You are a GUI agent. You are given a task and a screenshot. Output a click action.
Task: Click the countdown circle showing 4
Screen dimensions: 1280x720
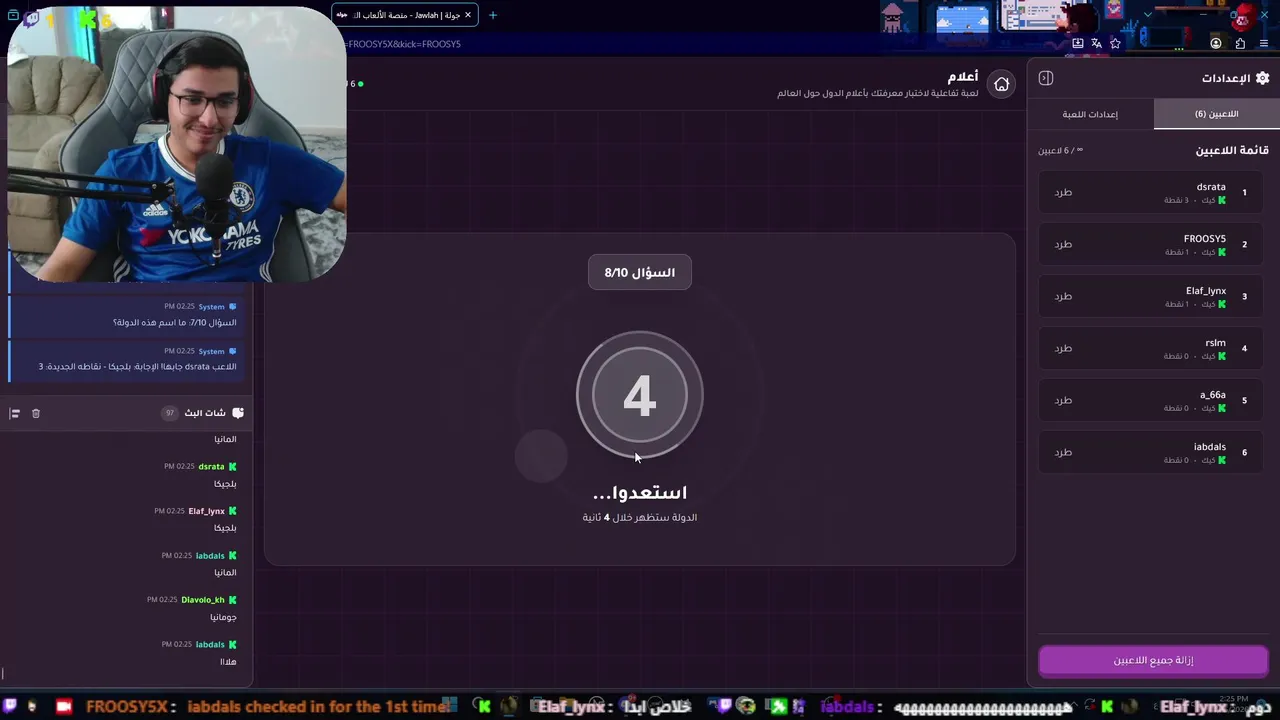[640, 396]
